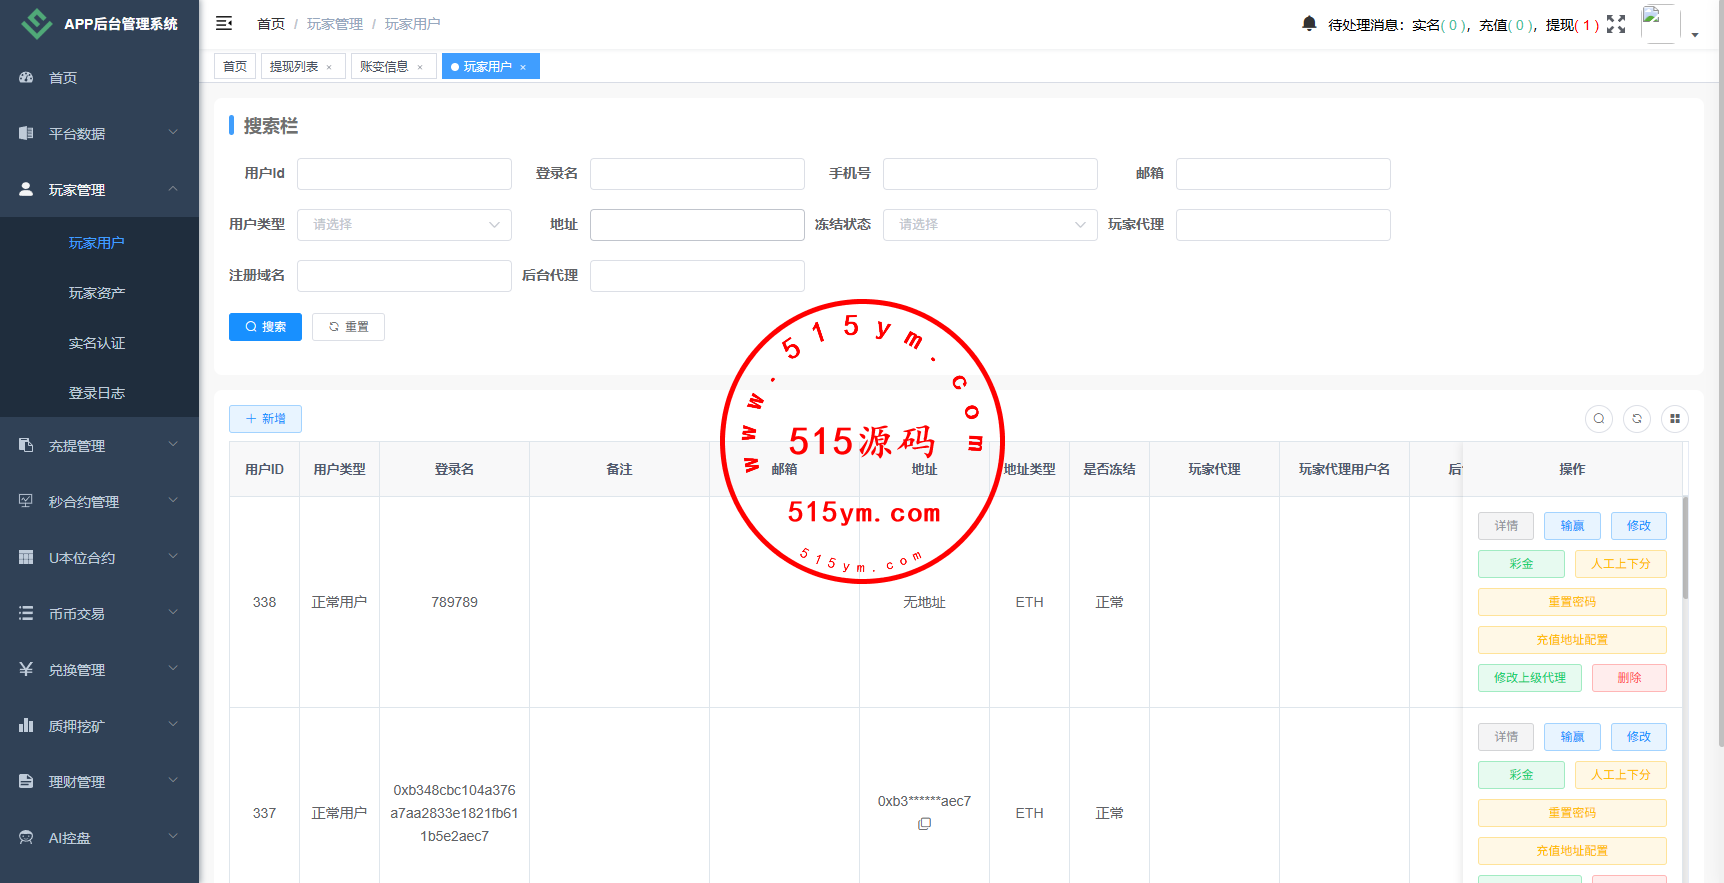Screen dimensions: 1724x883
Task: Close the 玩家用户 tab
Action: (x=523, y=67)
